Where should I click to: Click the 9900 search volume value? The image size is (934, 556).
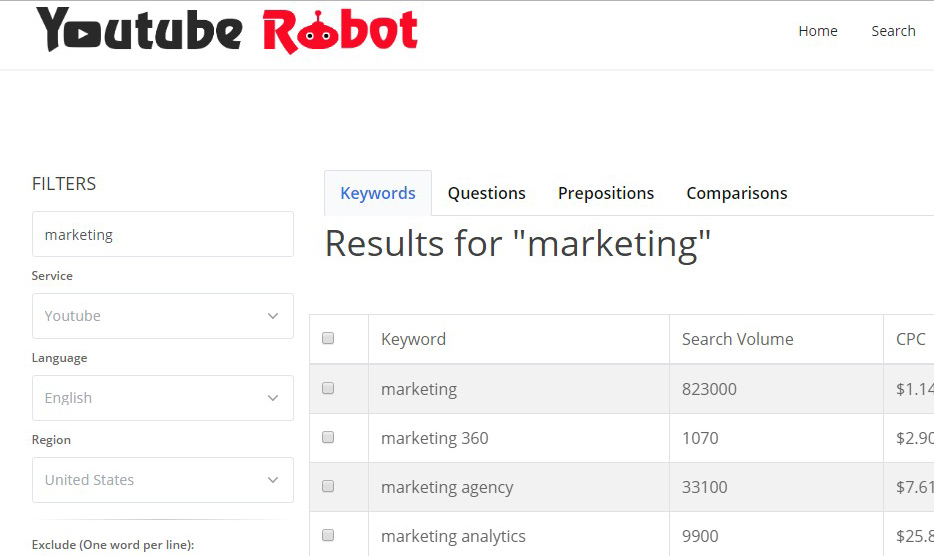pos(700,536)
